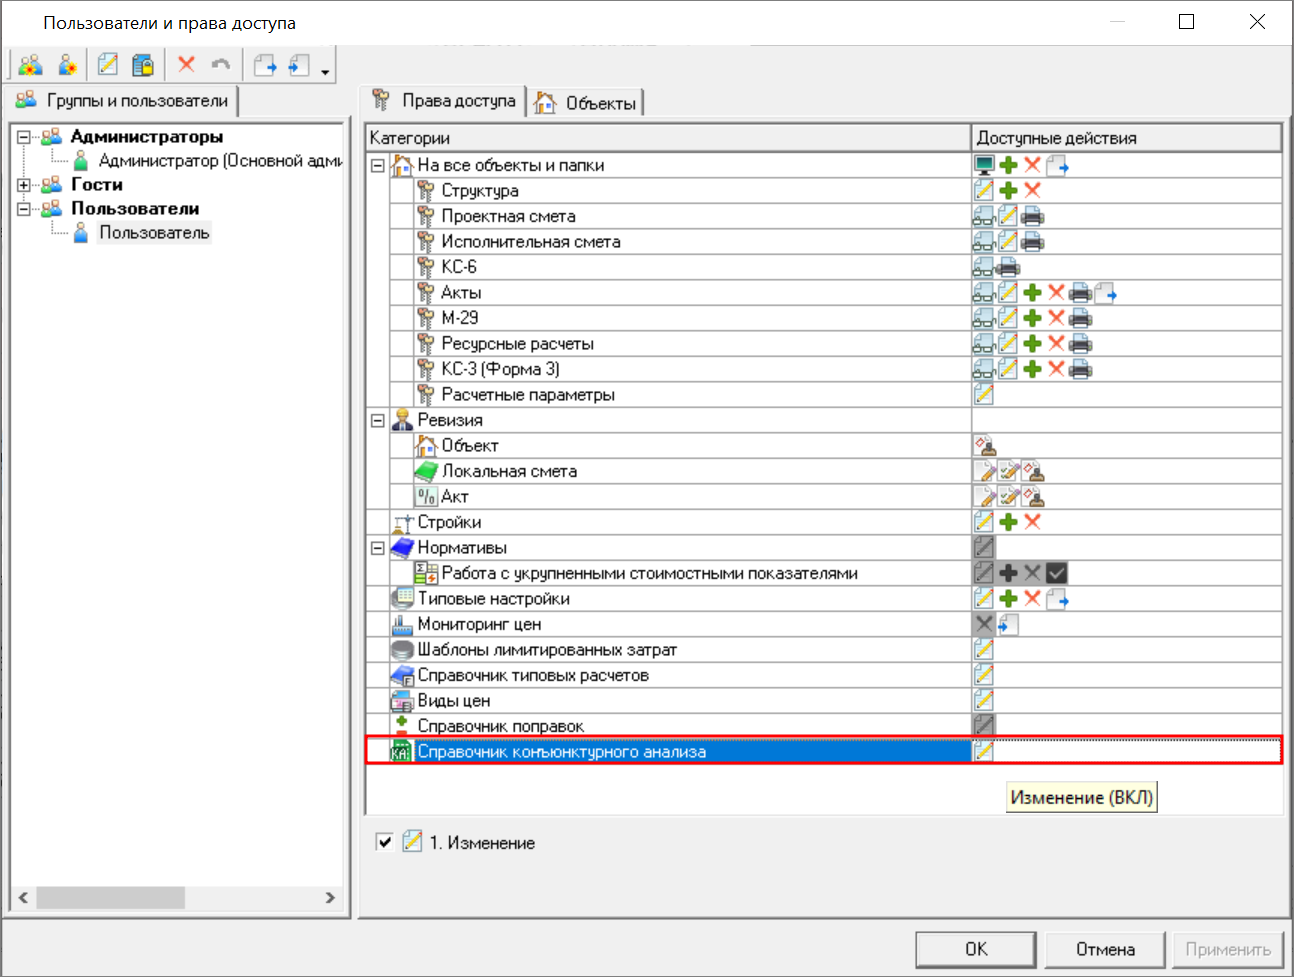Click the add user group toolbar icon
This screenshot has width=1294, height=977.
point(31,66)
